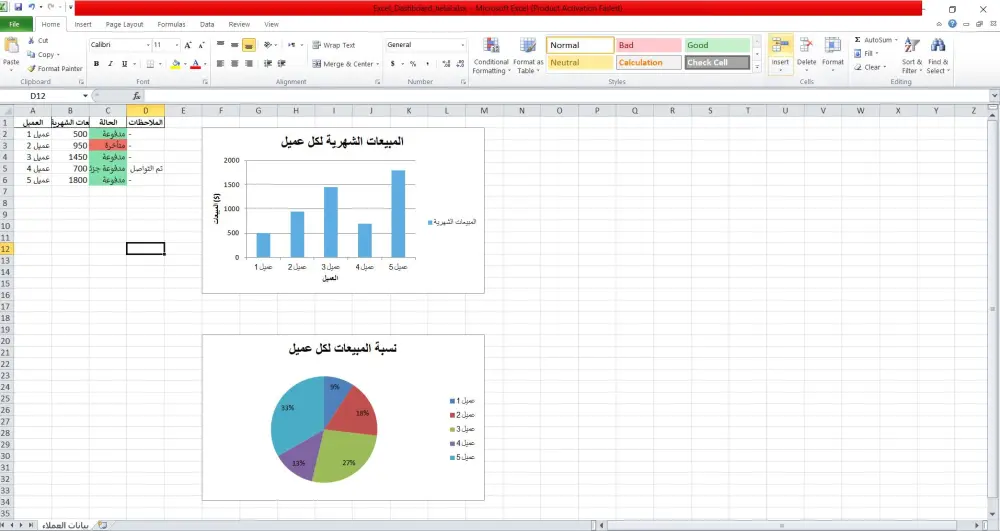1000x531 pixels.
Task: Click the Increase Font Size icon
Action: tap(188, 45)
